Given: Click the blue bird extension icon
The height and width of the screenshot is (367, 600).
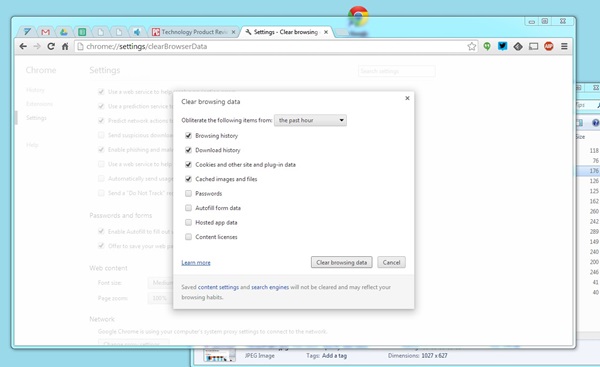Looking at the screenshot, I should point(502,46).
